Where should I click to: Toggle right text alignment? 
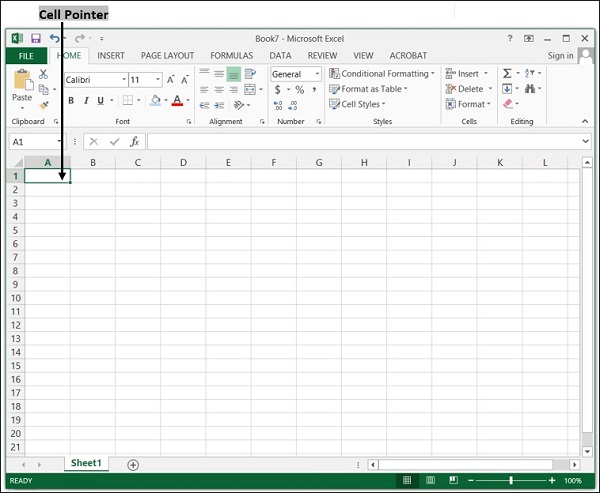point(233,90)
